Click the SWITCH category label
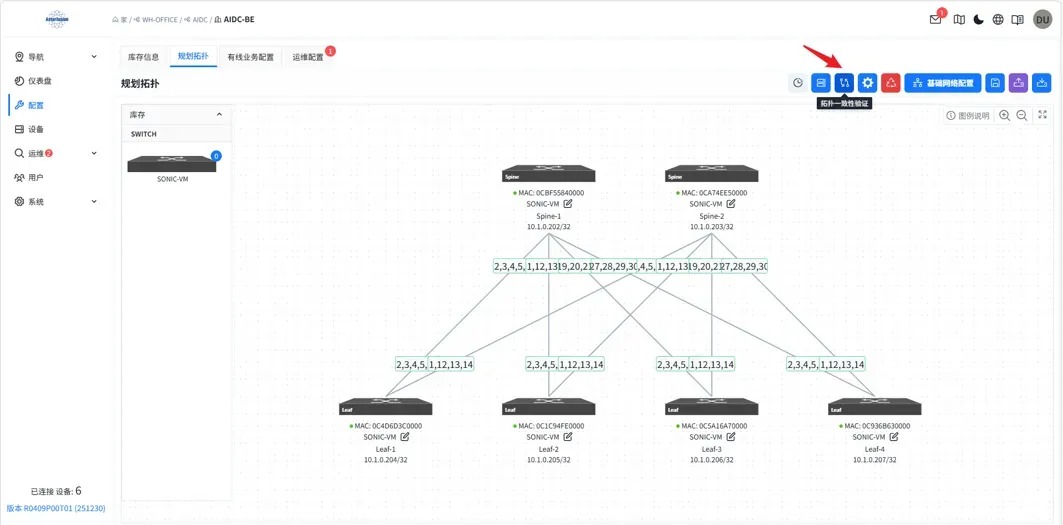This screenshot has width=1063, height=525. point(144,134)
